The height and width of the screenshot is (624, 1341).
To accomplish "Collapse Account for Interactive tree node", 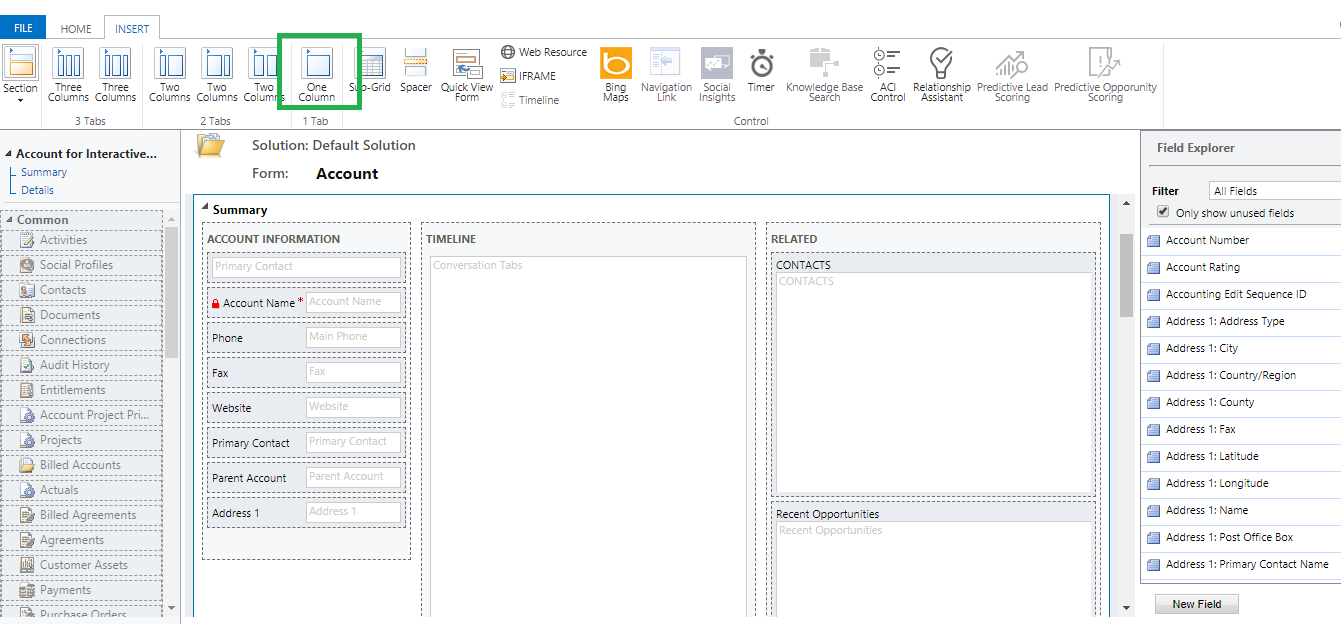I will coord(9,154).
